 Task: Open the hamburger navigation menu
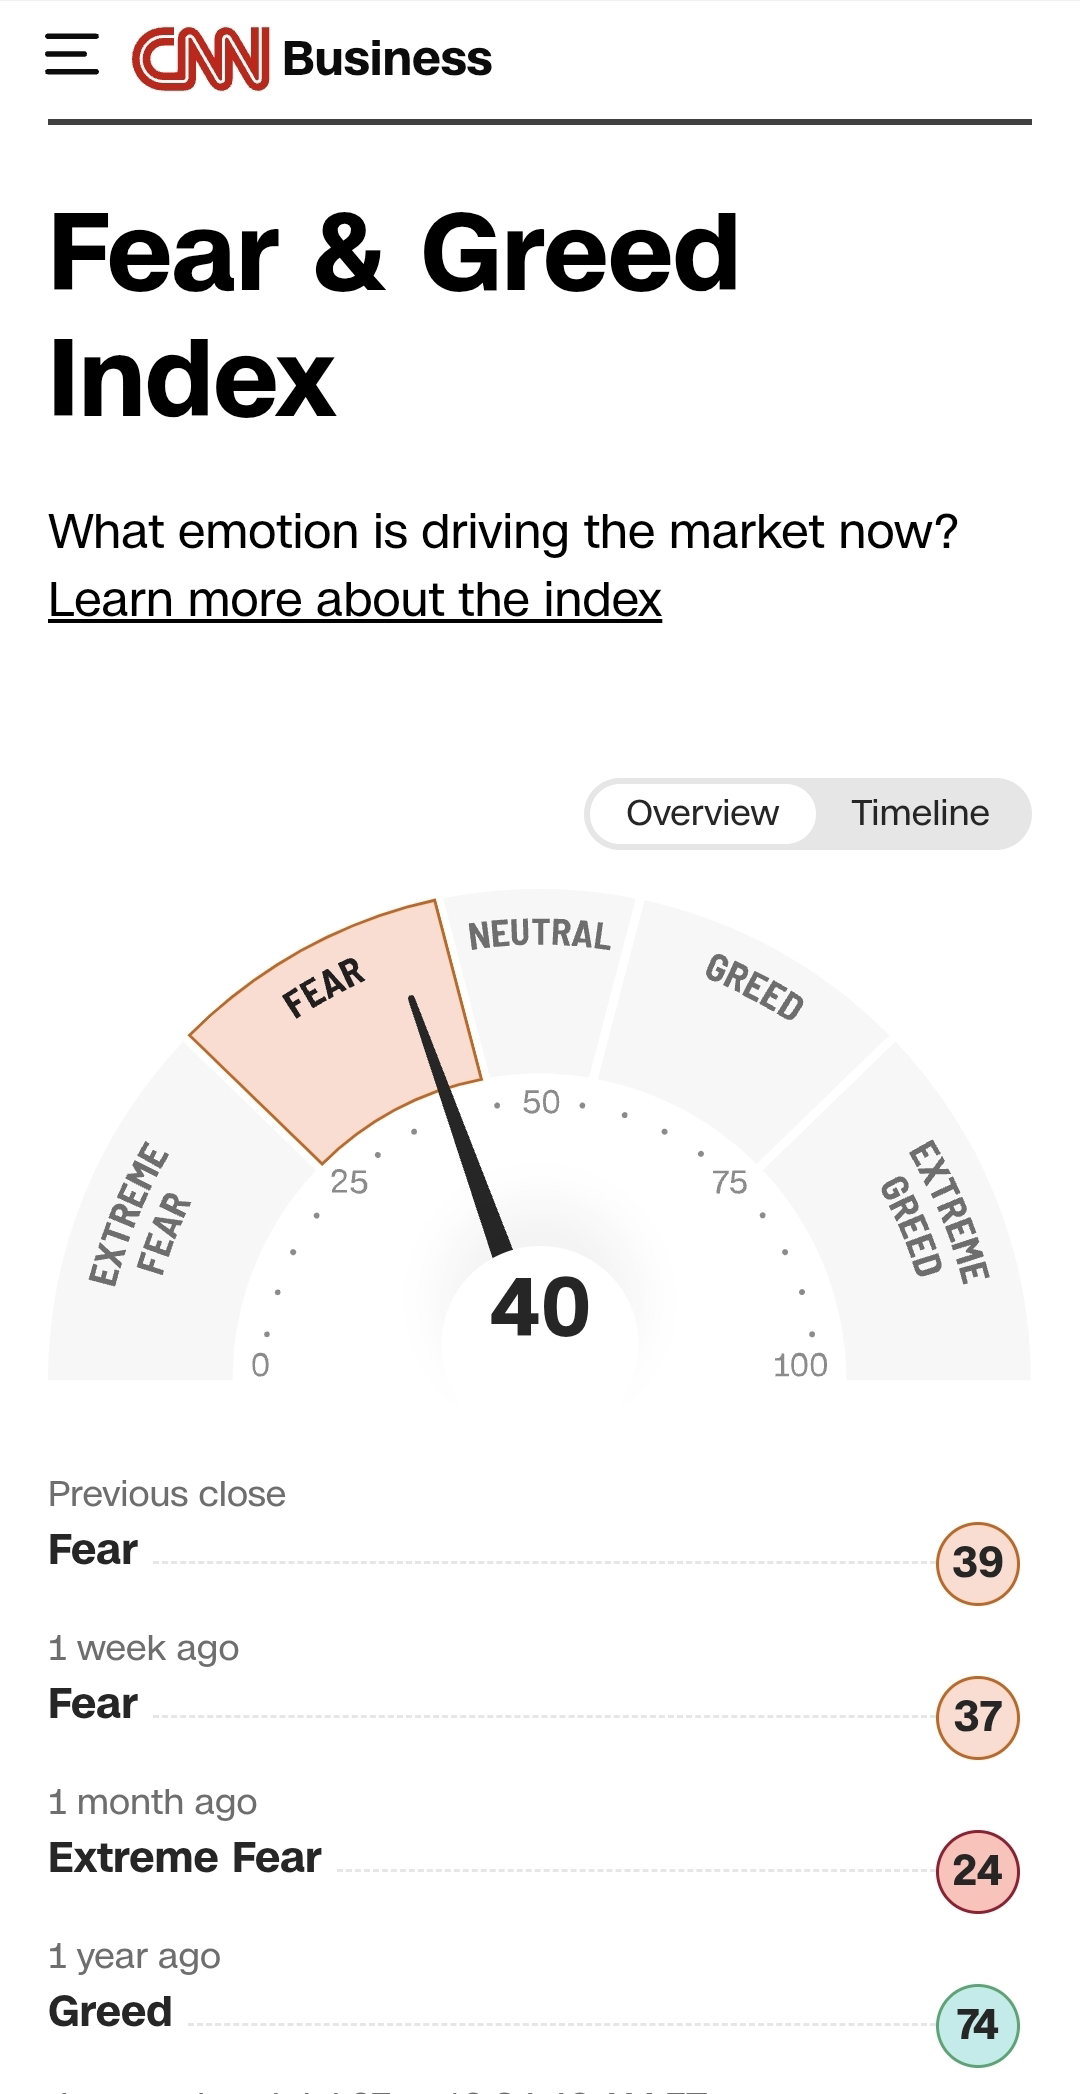(x=72, y=54)
